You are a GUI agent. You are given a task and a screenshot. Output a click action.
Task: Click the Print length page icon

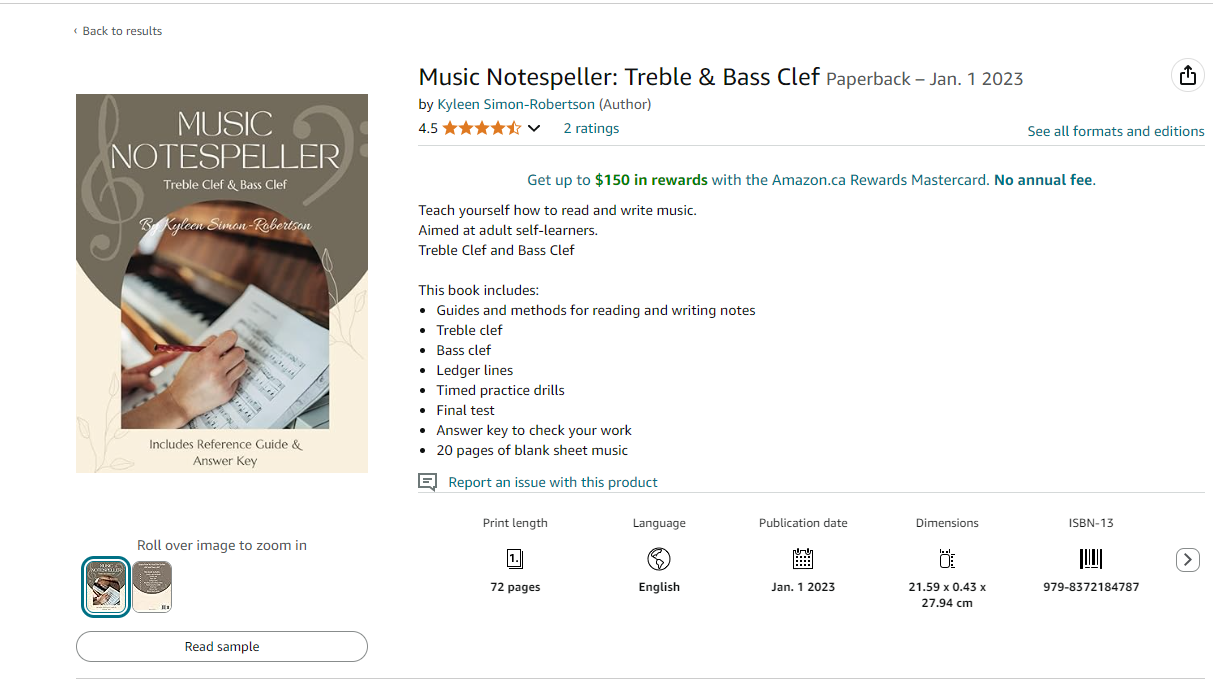point(515,559)
